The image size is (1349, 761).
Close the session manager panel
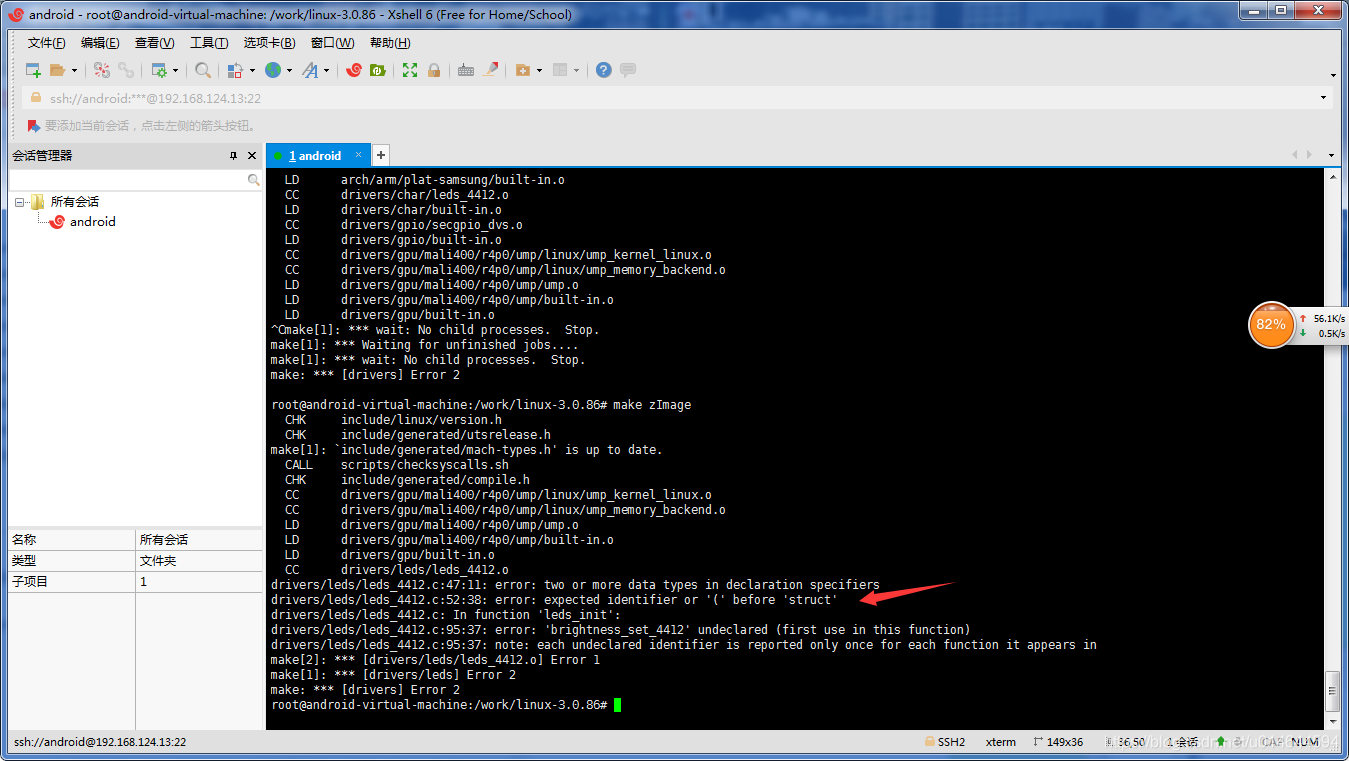pos(252,156)
